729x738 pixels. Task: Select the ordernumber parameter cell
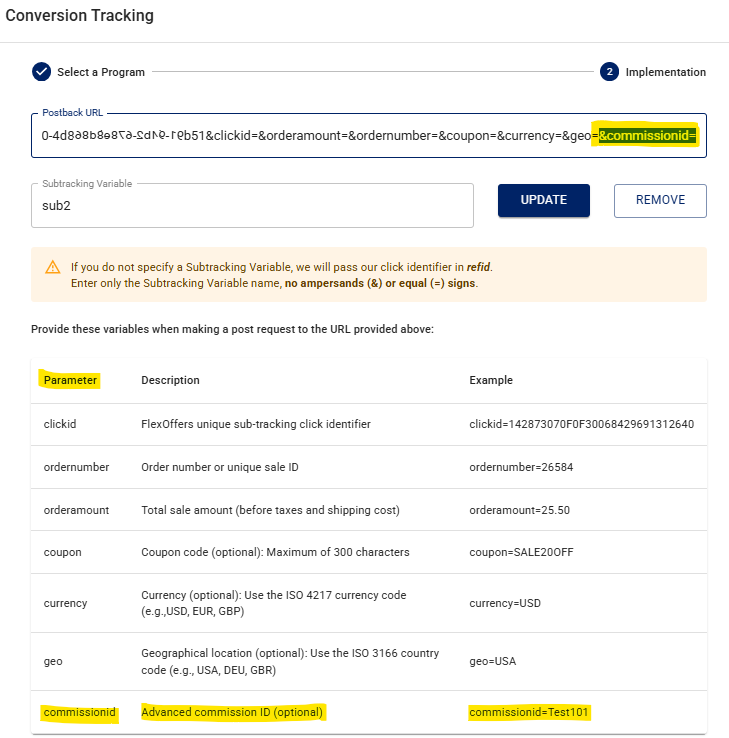click(x=77, y=467)
